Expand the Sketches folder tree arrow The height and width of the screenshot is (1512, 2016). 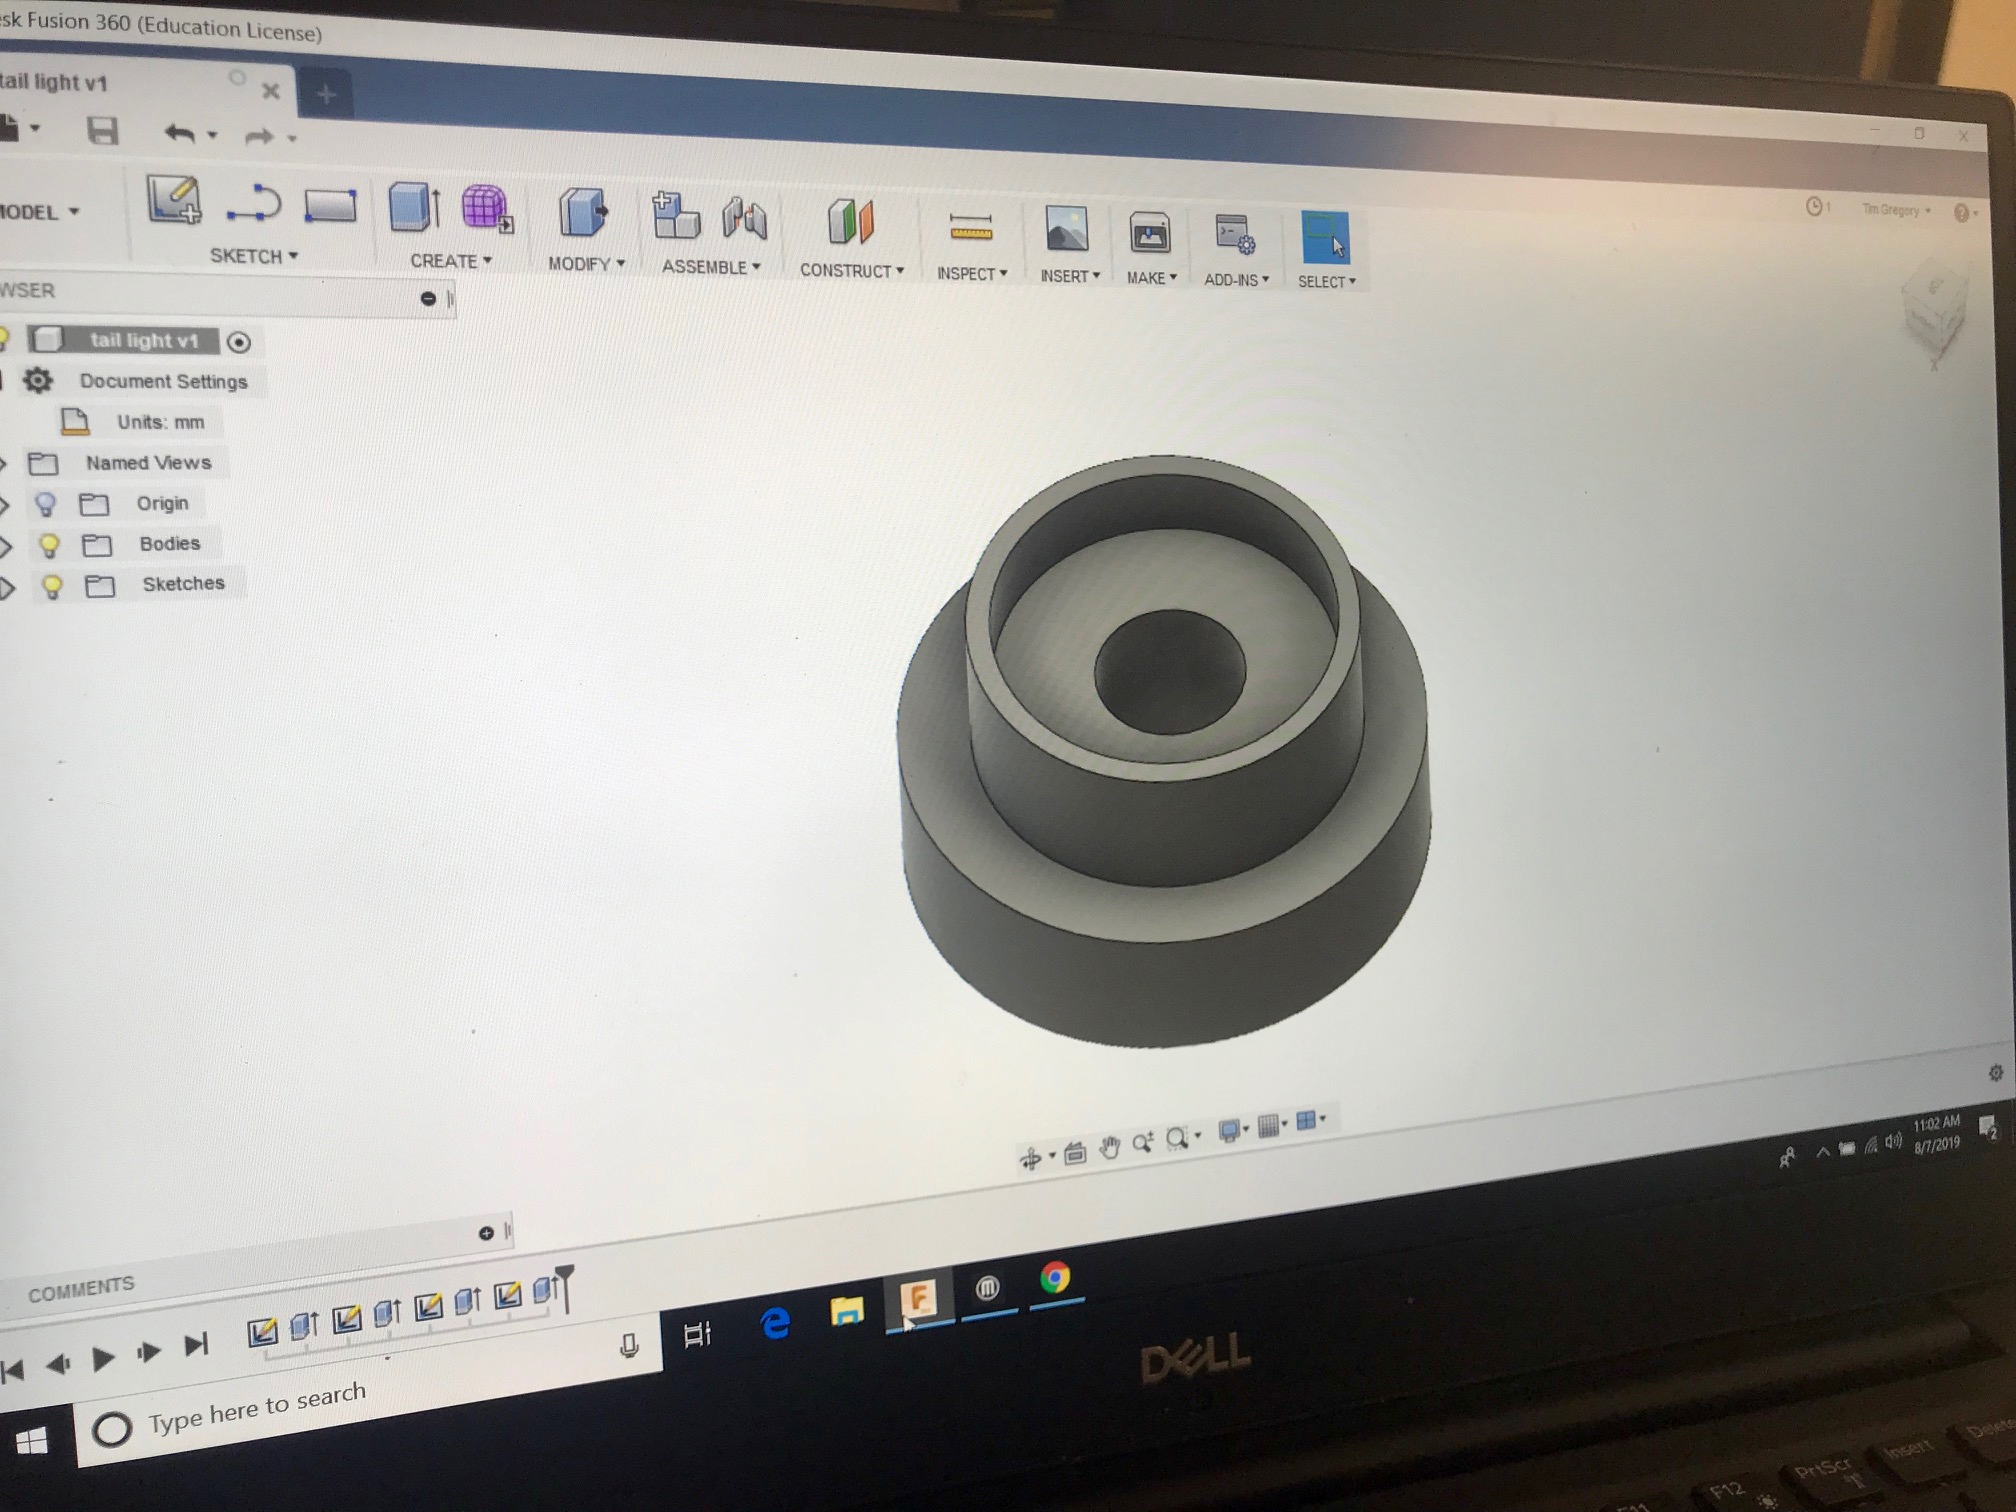pyautogui.click(x=8, y=588)
